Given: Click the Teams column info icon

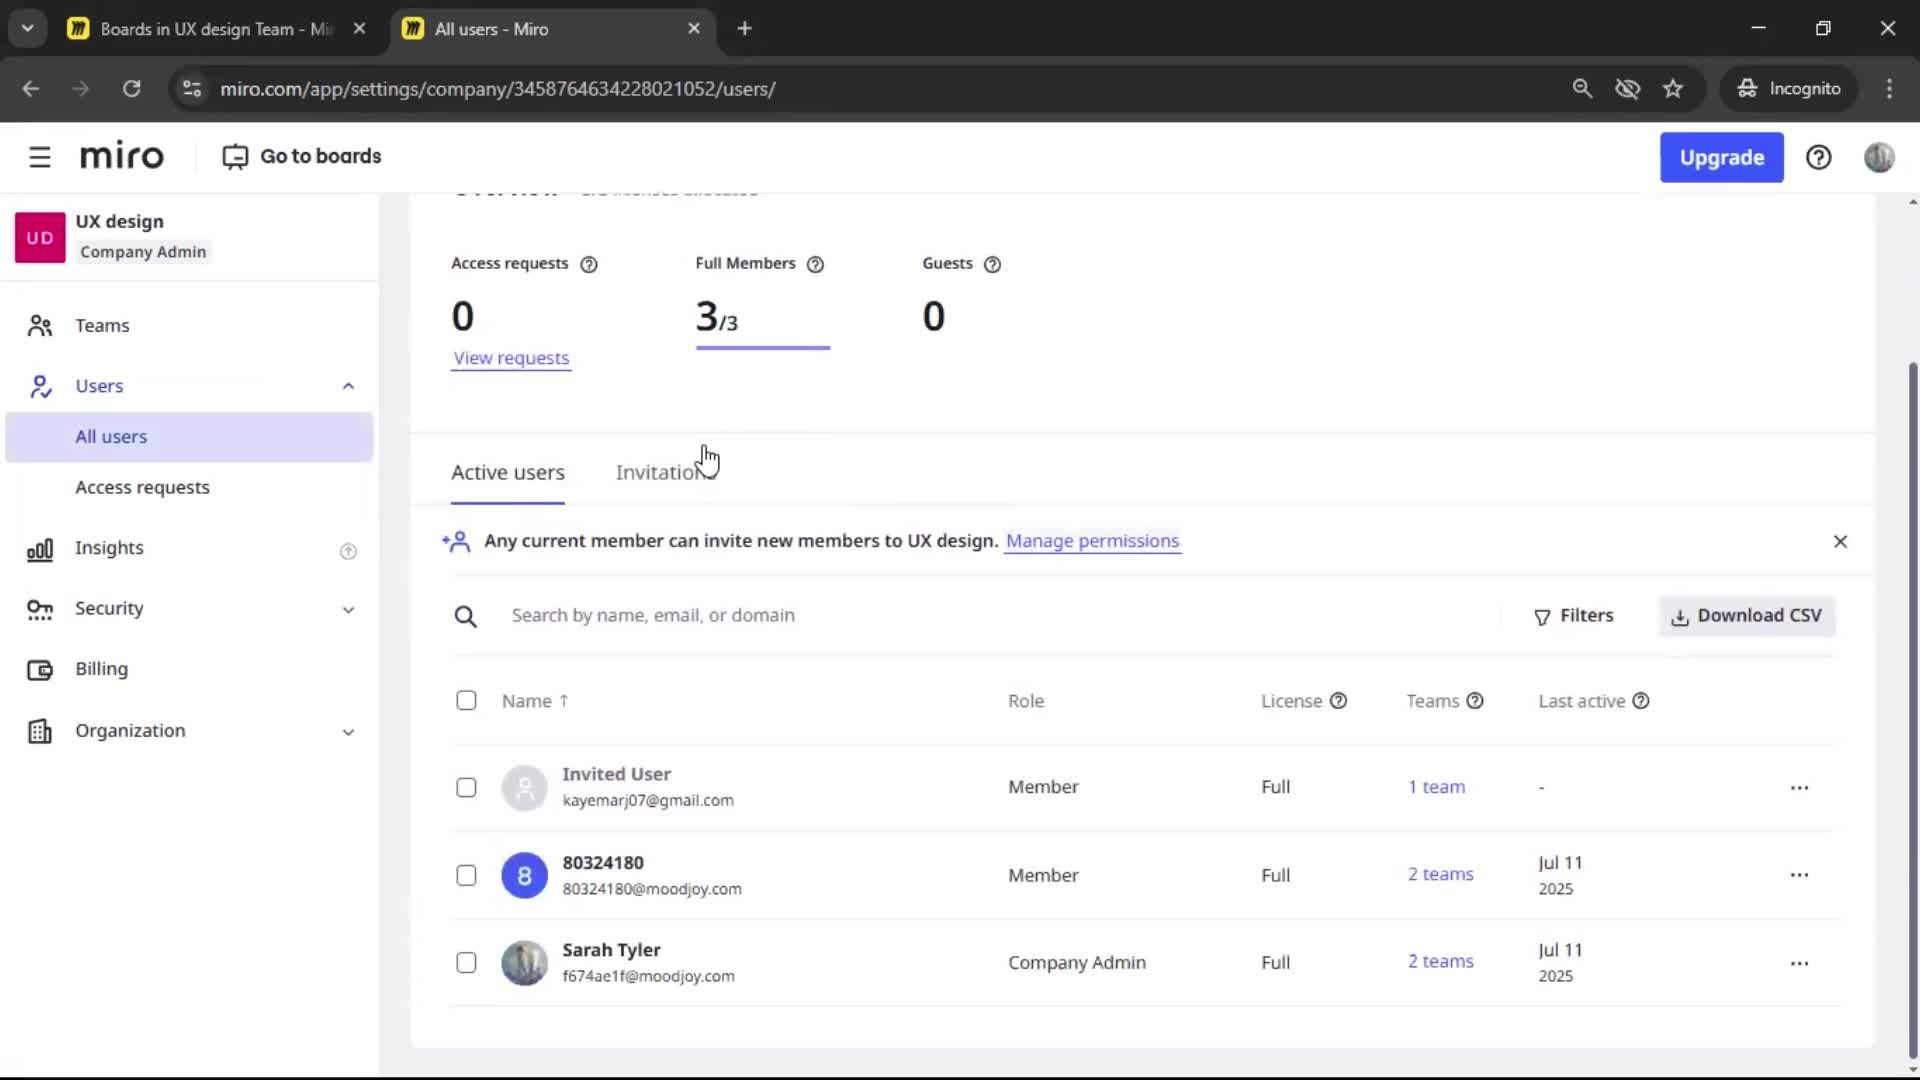Looking at the screenshot, I should pyautogui.click(x=1475, y=701).
